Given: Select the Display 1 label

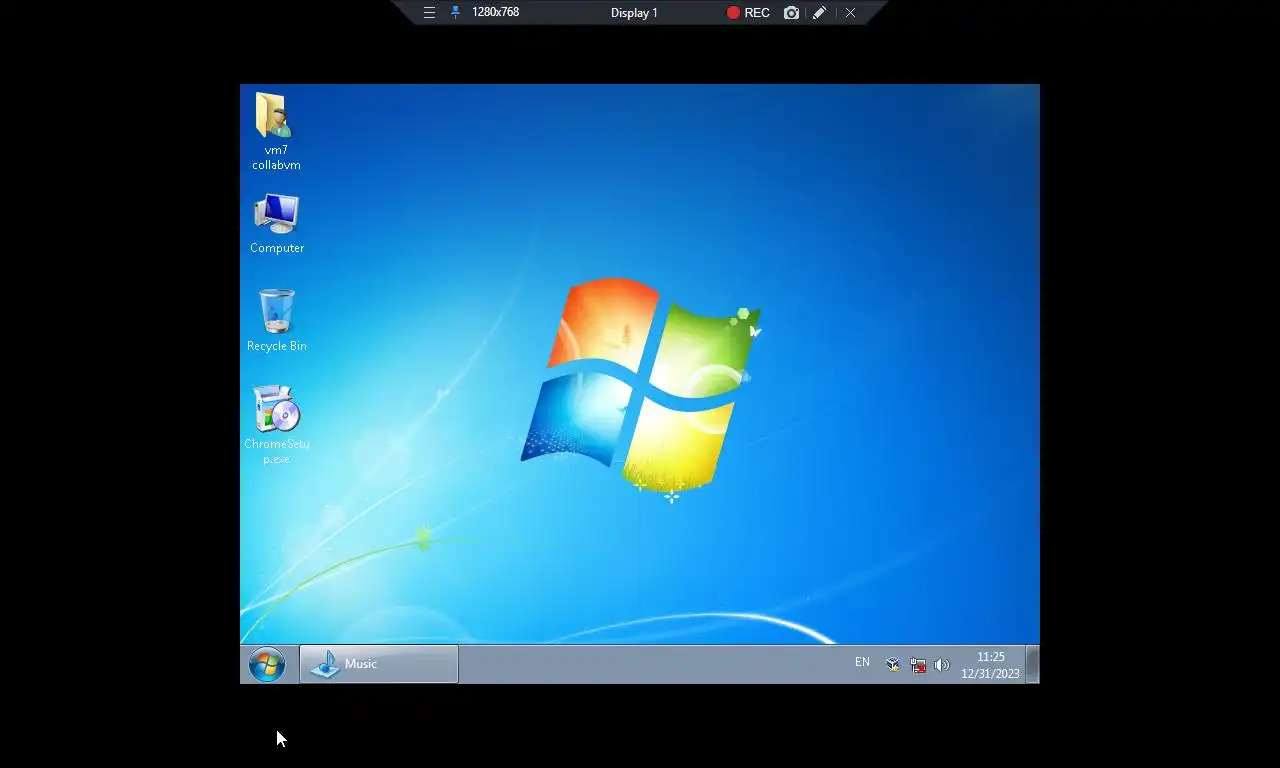Looking at the screenshot, I should click(x=634, y=13).
